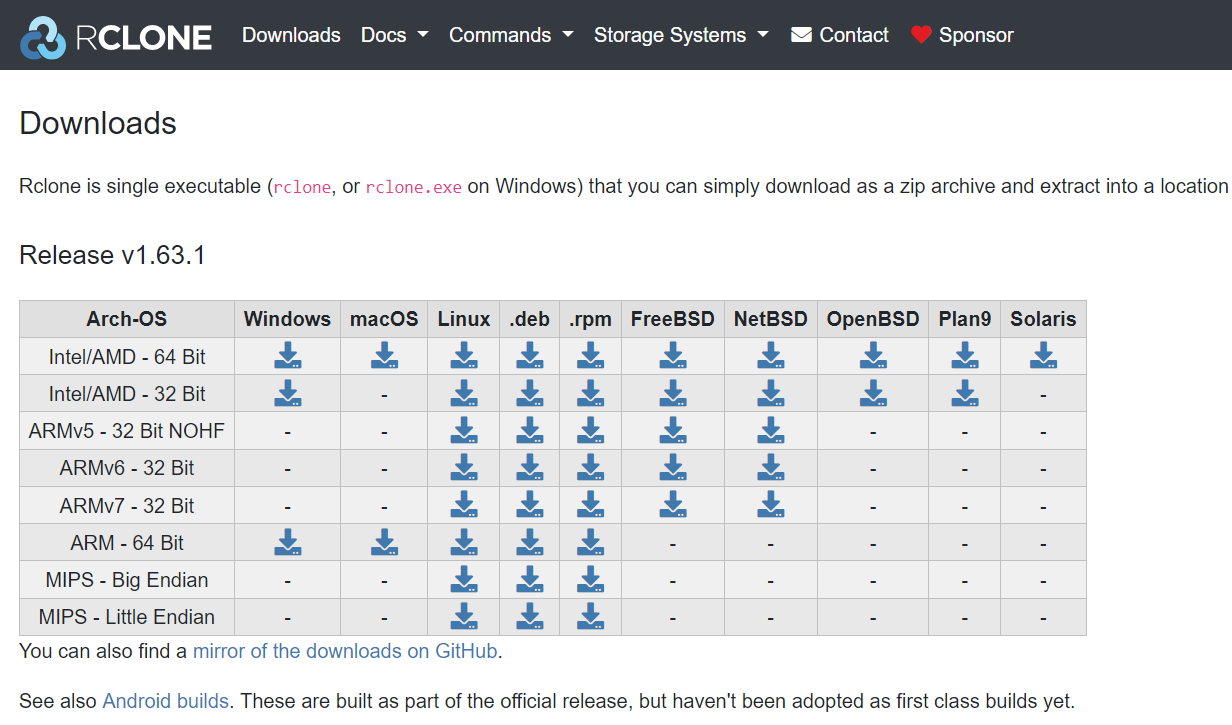The image size is (1232, 725).
Task: Download ARMv5 32 Bit NOHF .deb package
Action: coord(529,430)
